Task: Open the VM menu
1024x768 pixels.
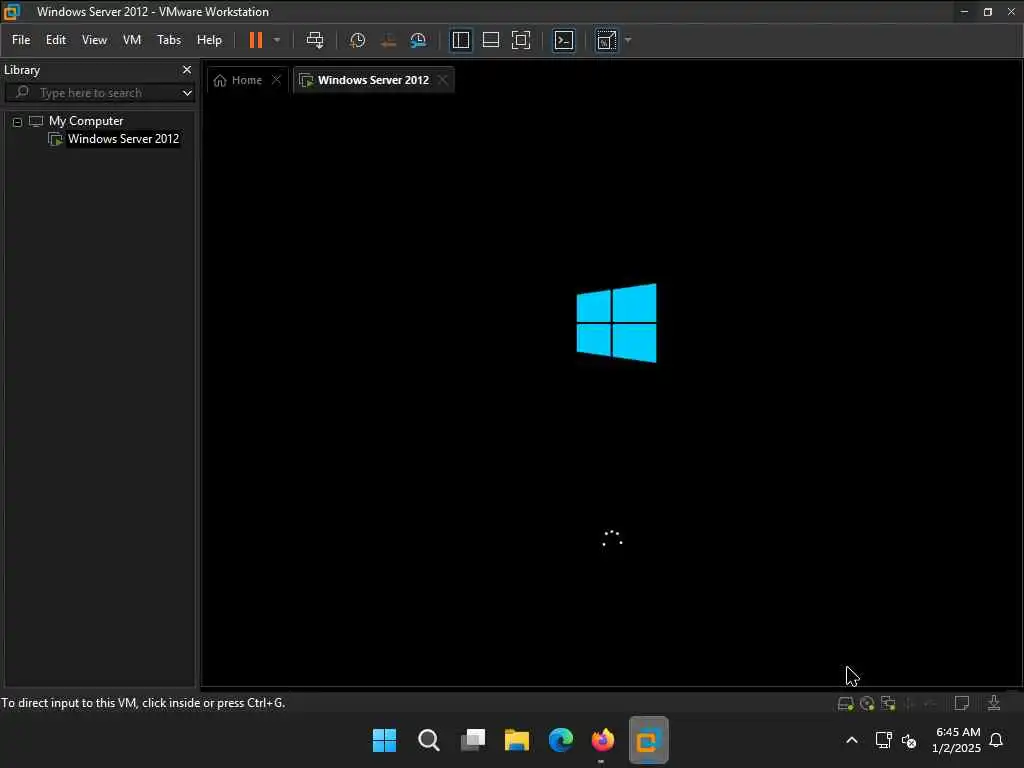Action: (x=132, y=40)
